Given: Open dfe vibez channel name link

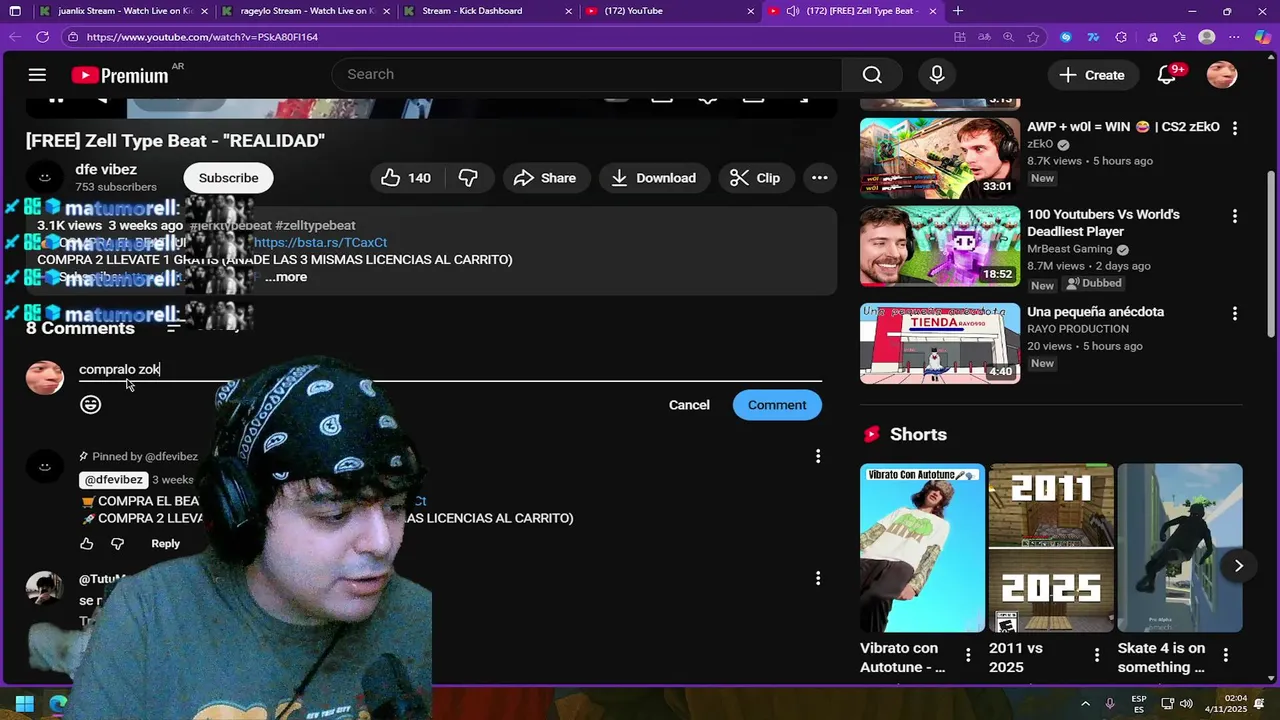Looking at the screenshot, I should point(106,170).
